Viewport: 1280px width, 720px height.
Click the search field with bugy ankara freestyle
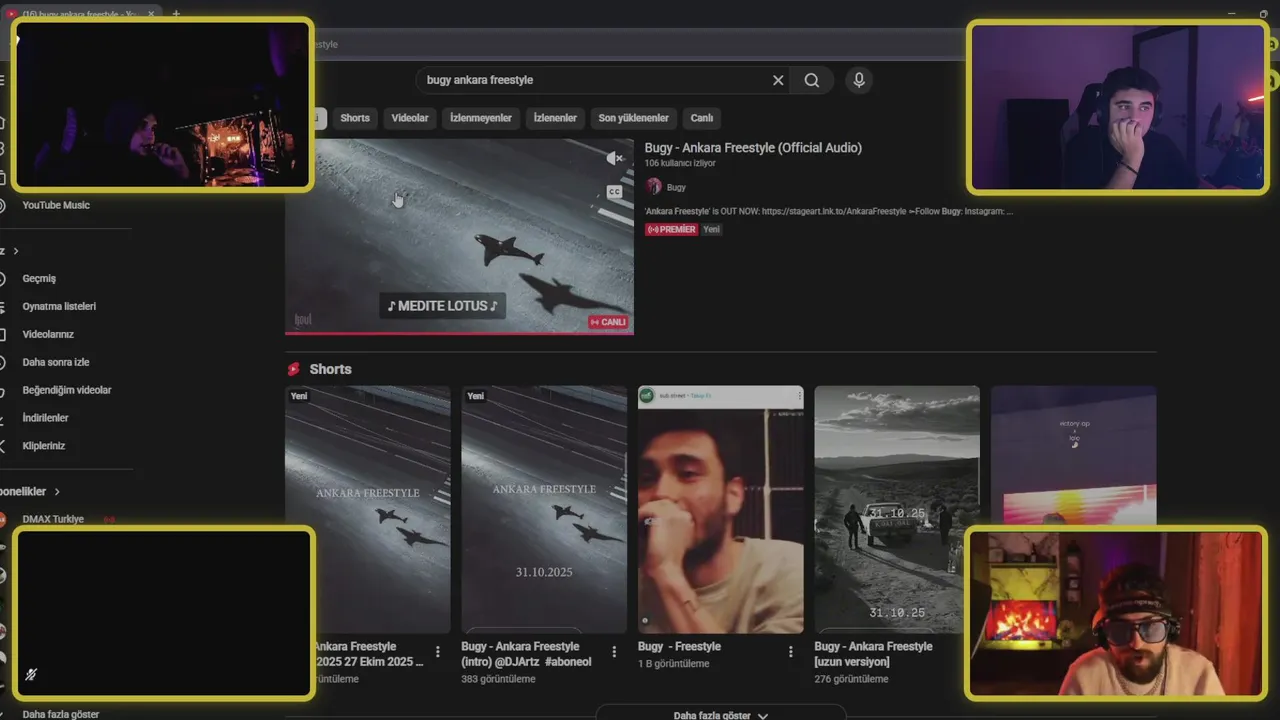pyautogui.click(x=596, y=80)
